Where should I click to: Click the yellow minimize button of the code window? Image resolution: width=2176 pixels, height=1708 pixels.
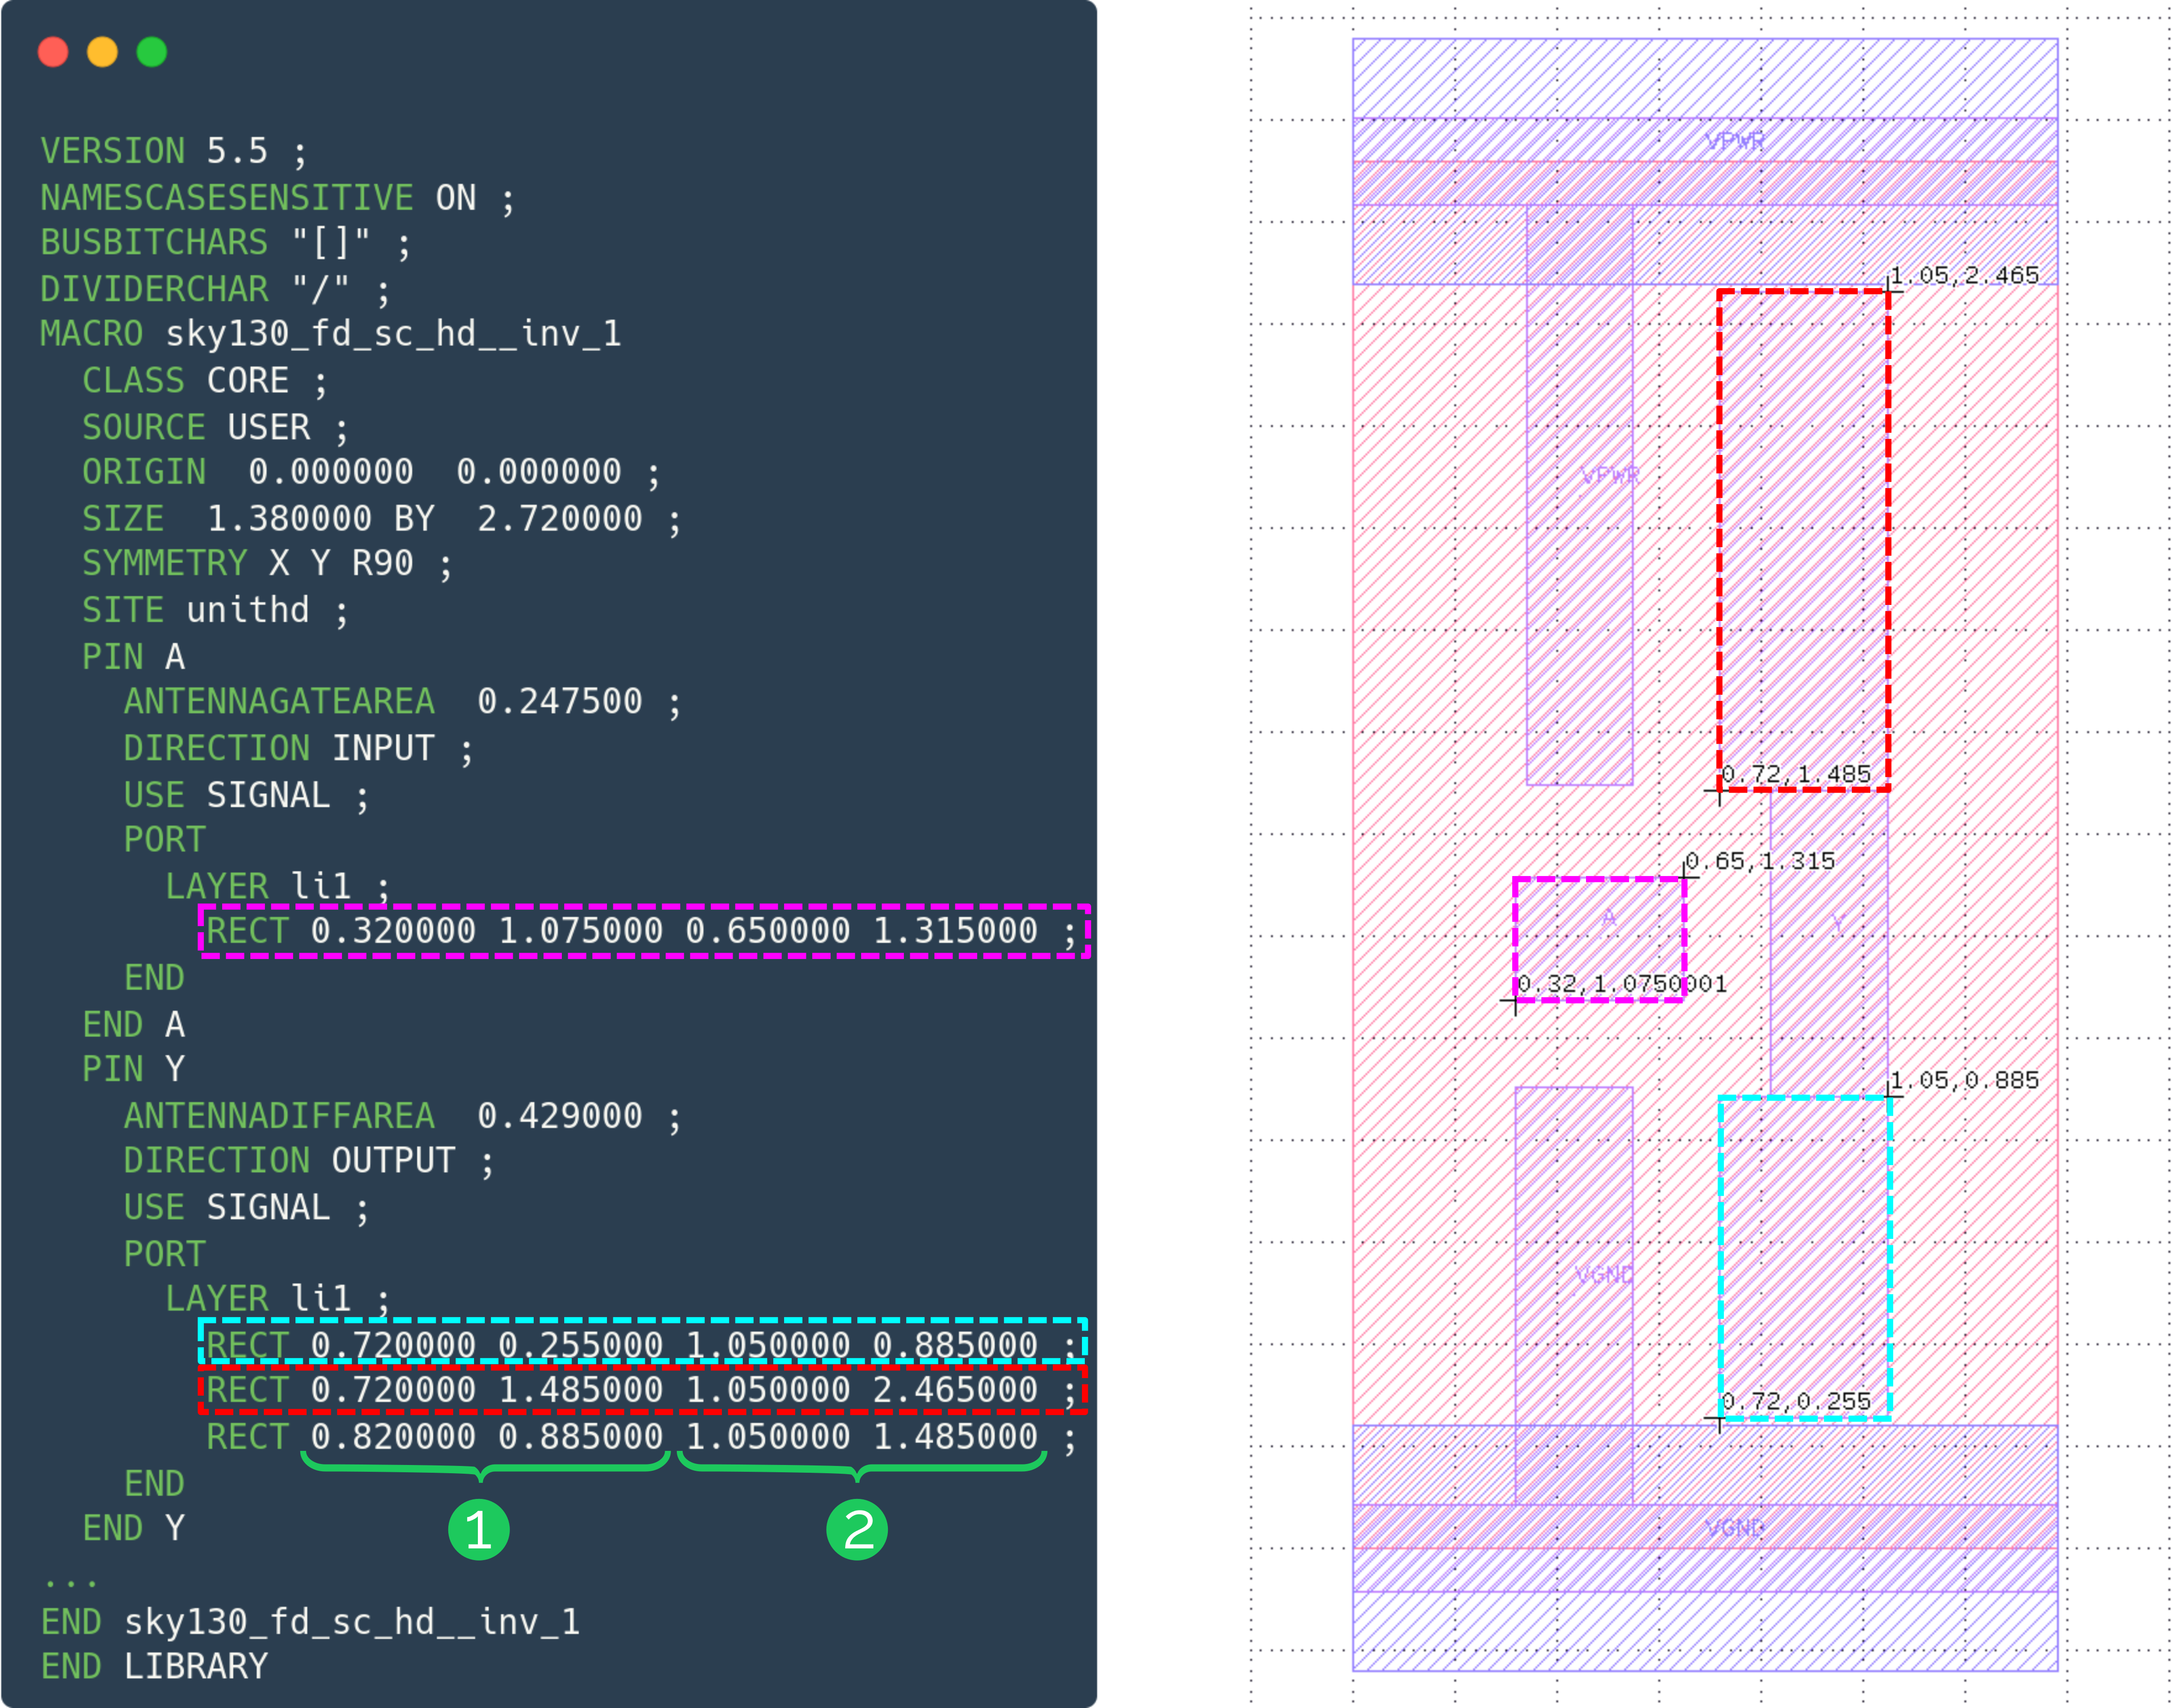click(102, 51)
